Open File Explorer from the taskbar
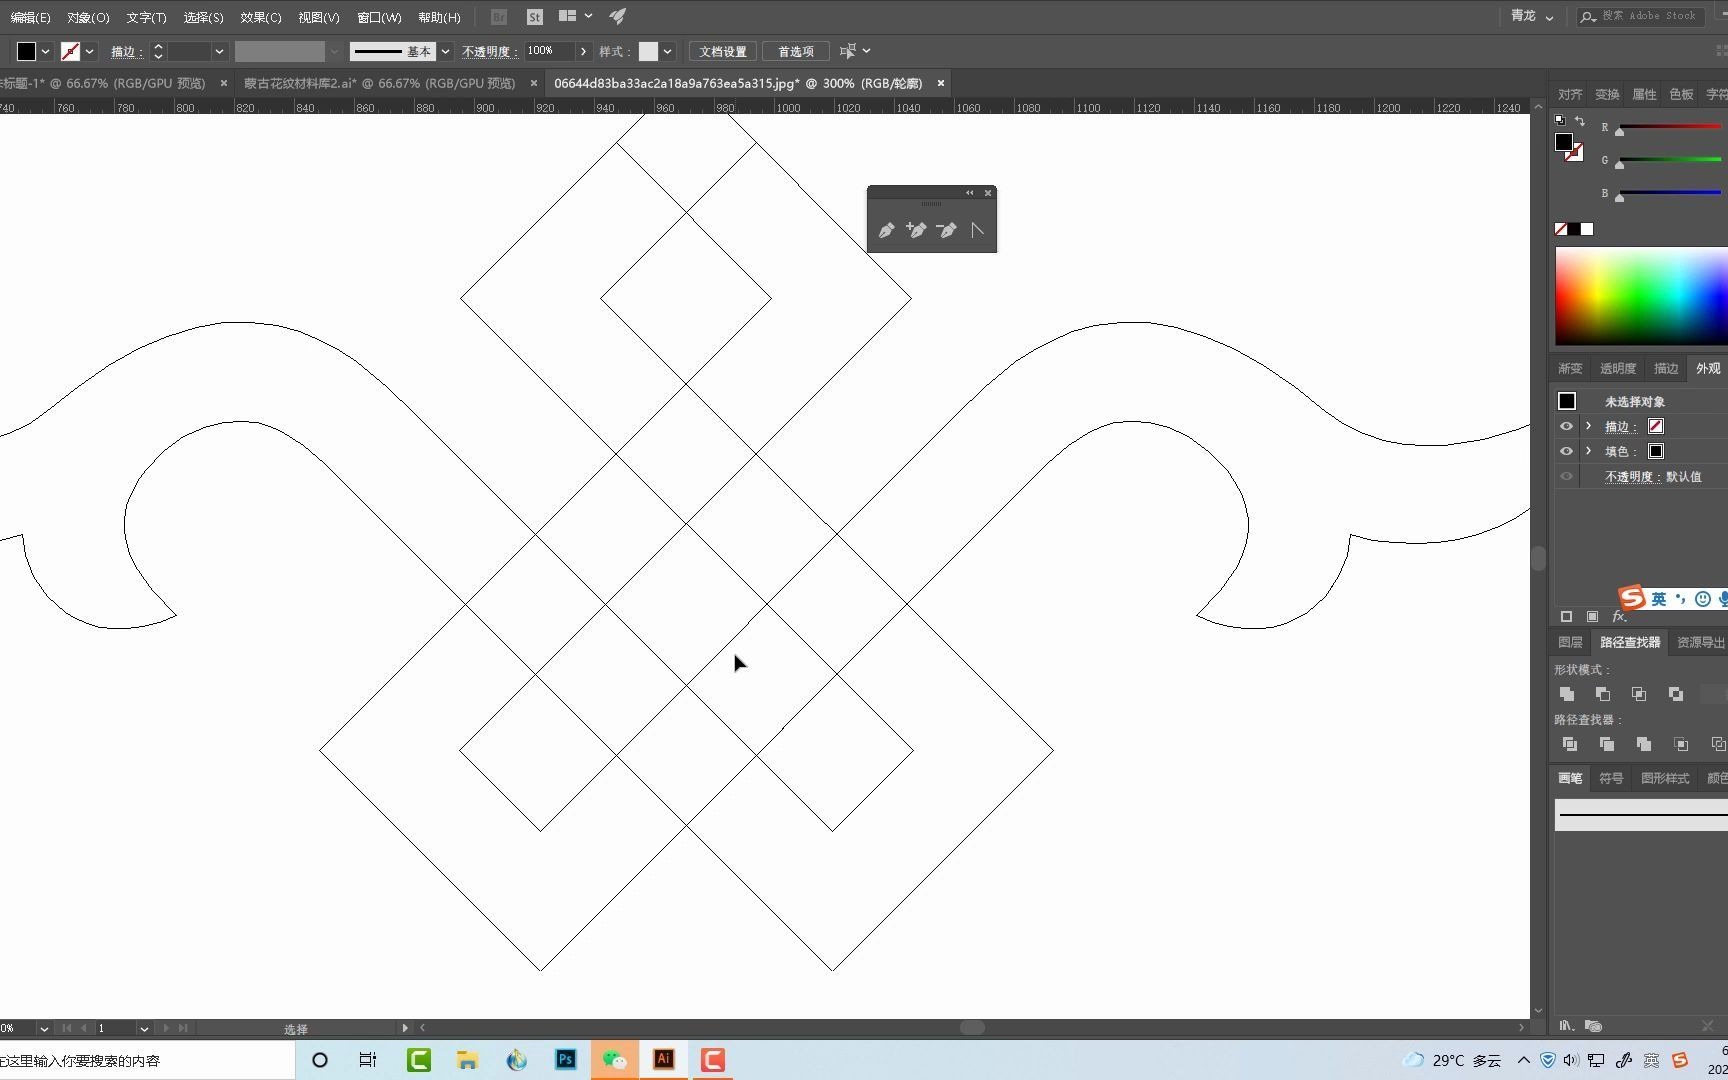1728x1080 pixels. (467, 1060)
